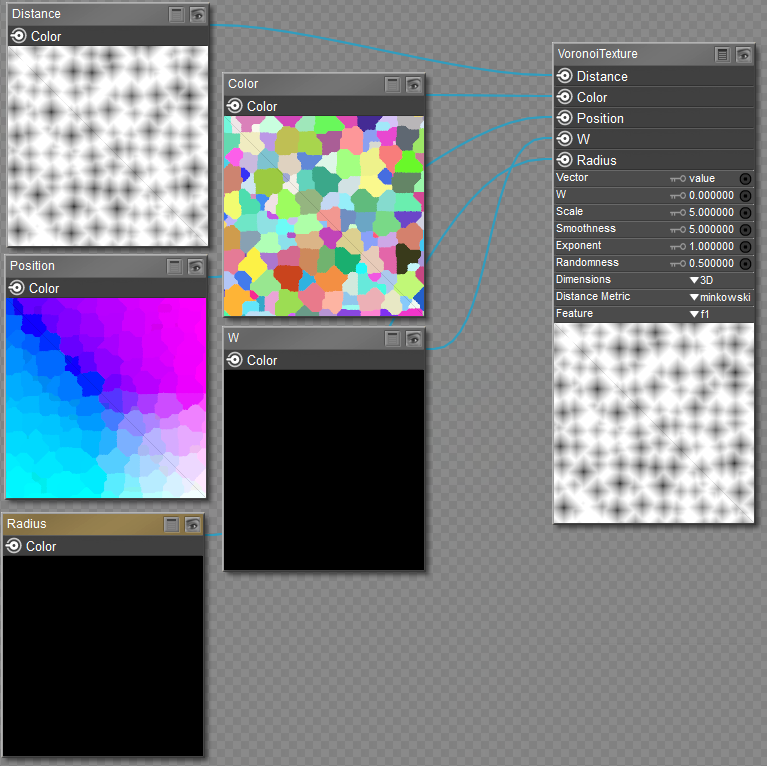Toggle preview eye on Position node

coord(195,267)
